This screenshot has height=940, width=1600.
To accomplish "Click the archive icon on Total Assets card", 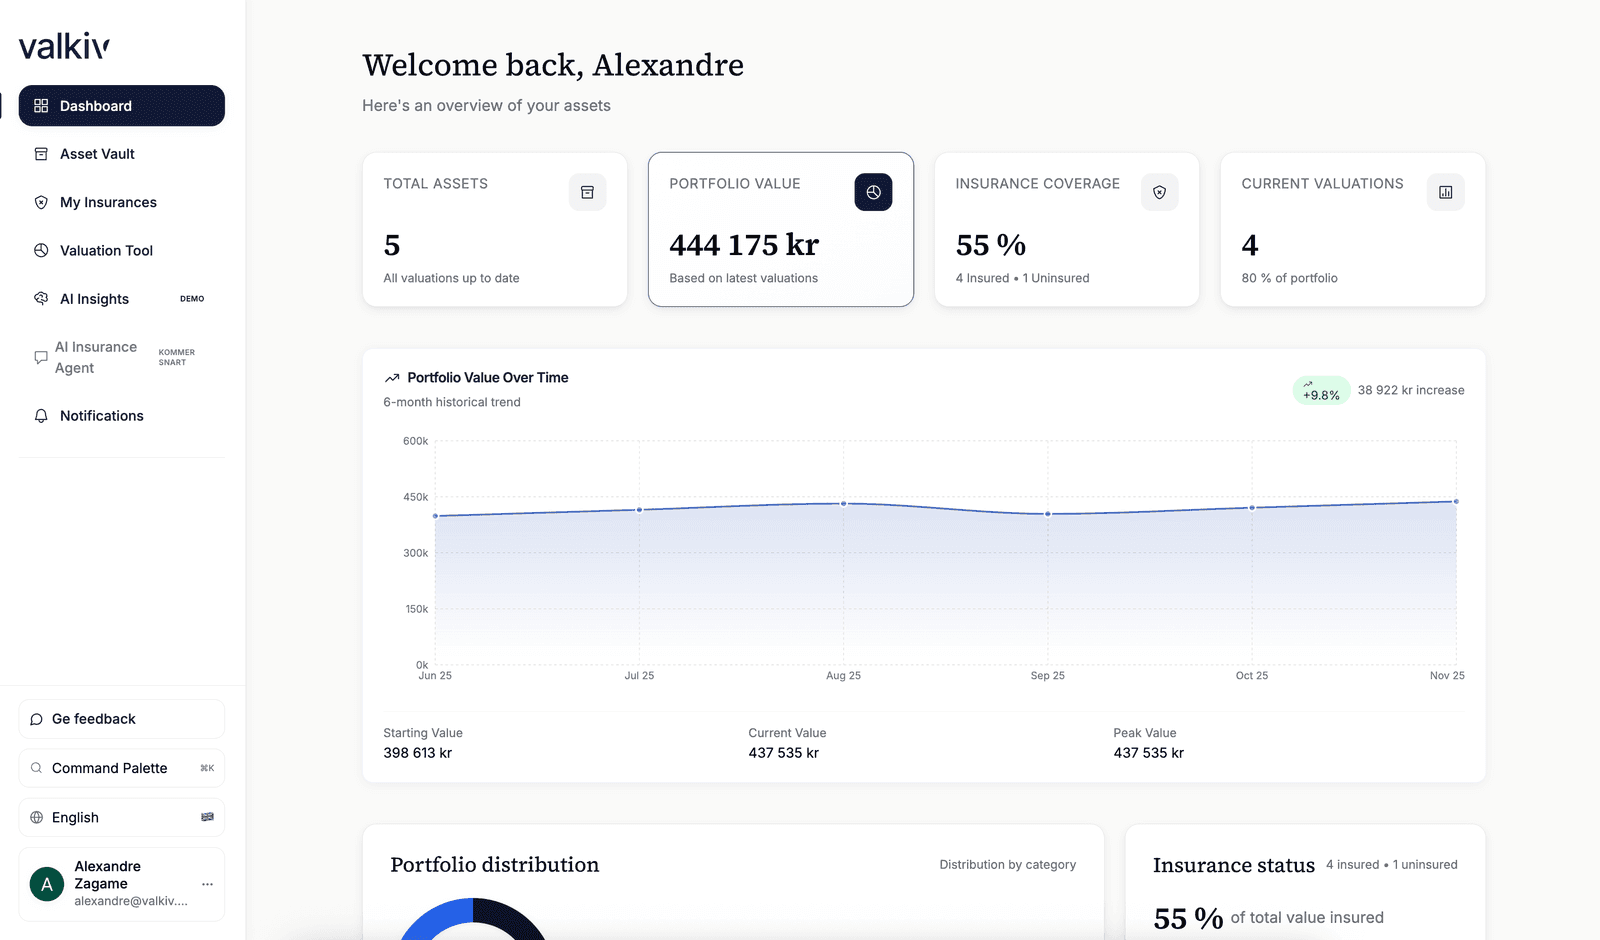I will pyautogui.click(x=587, y=192).
